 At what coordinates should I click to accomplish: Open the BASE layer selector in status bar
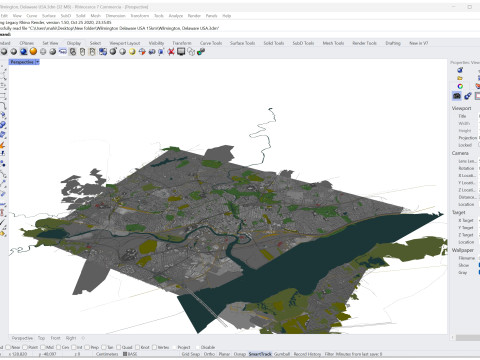130,354
